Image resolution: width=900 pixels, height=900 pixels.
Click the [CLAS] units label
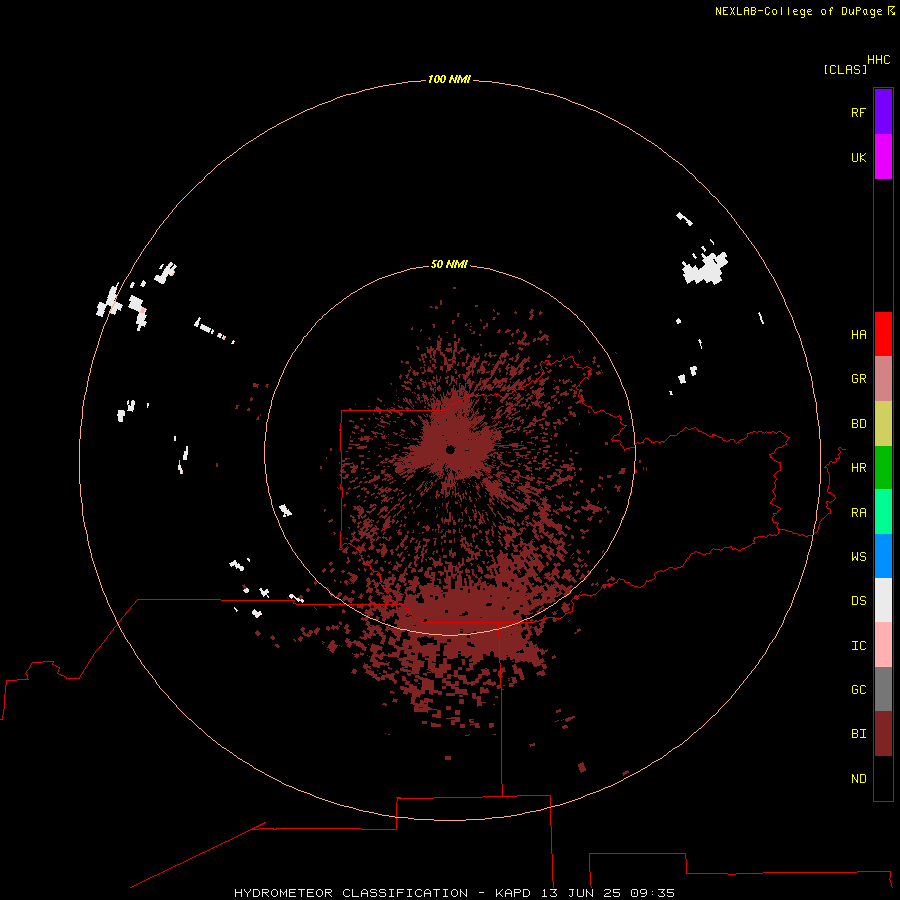[845, 69]
